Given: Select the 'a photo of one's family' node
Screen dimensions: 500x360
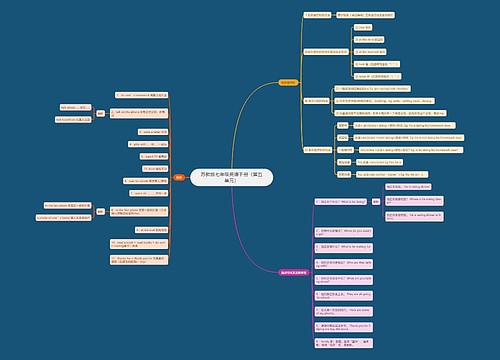Looking at the screenshot, I should pyautogui.click(x=64, y=218).
